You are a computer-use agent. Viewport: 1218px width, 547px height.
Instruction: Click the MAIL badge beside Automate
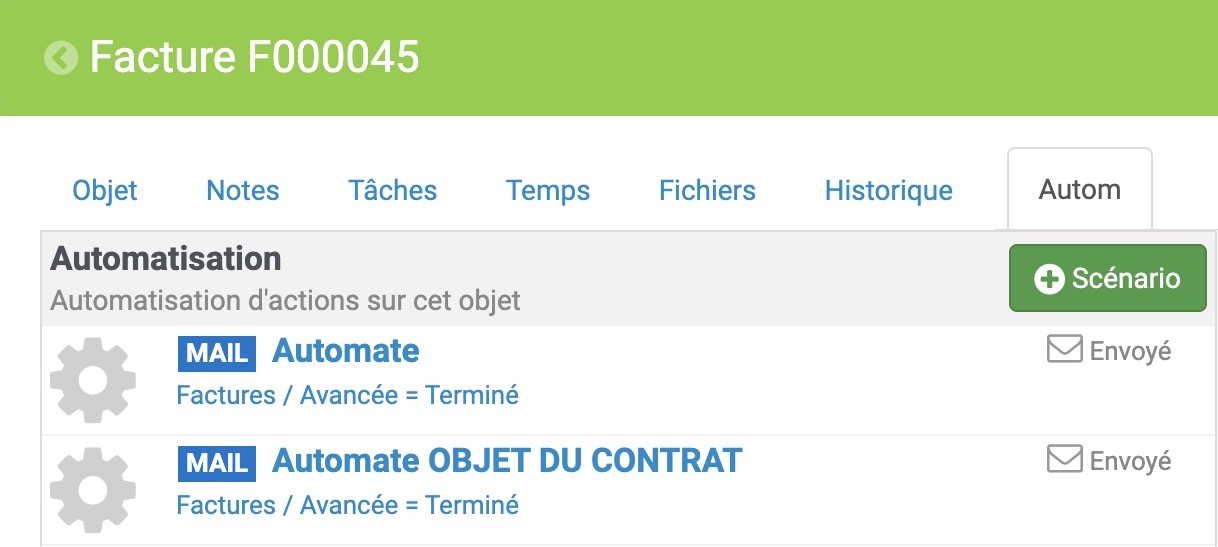[217, 353]
